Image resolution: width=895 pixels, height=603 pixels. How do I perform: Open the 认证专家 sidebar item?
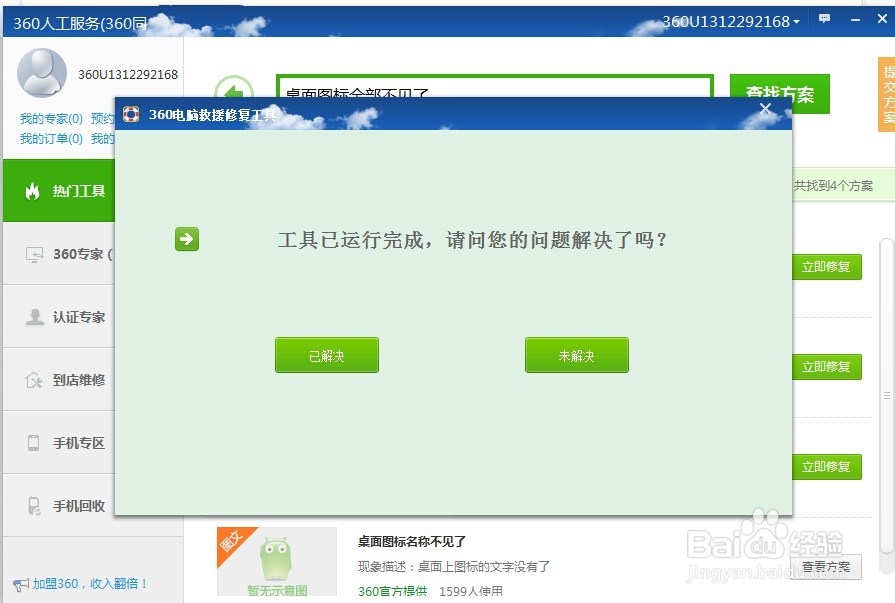pyautogui.click(x=59, y=316)
